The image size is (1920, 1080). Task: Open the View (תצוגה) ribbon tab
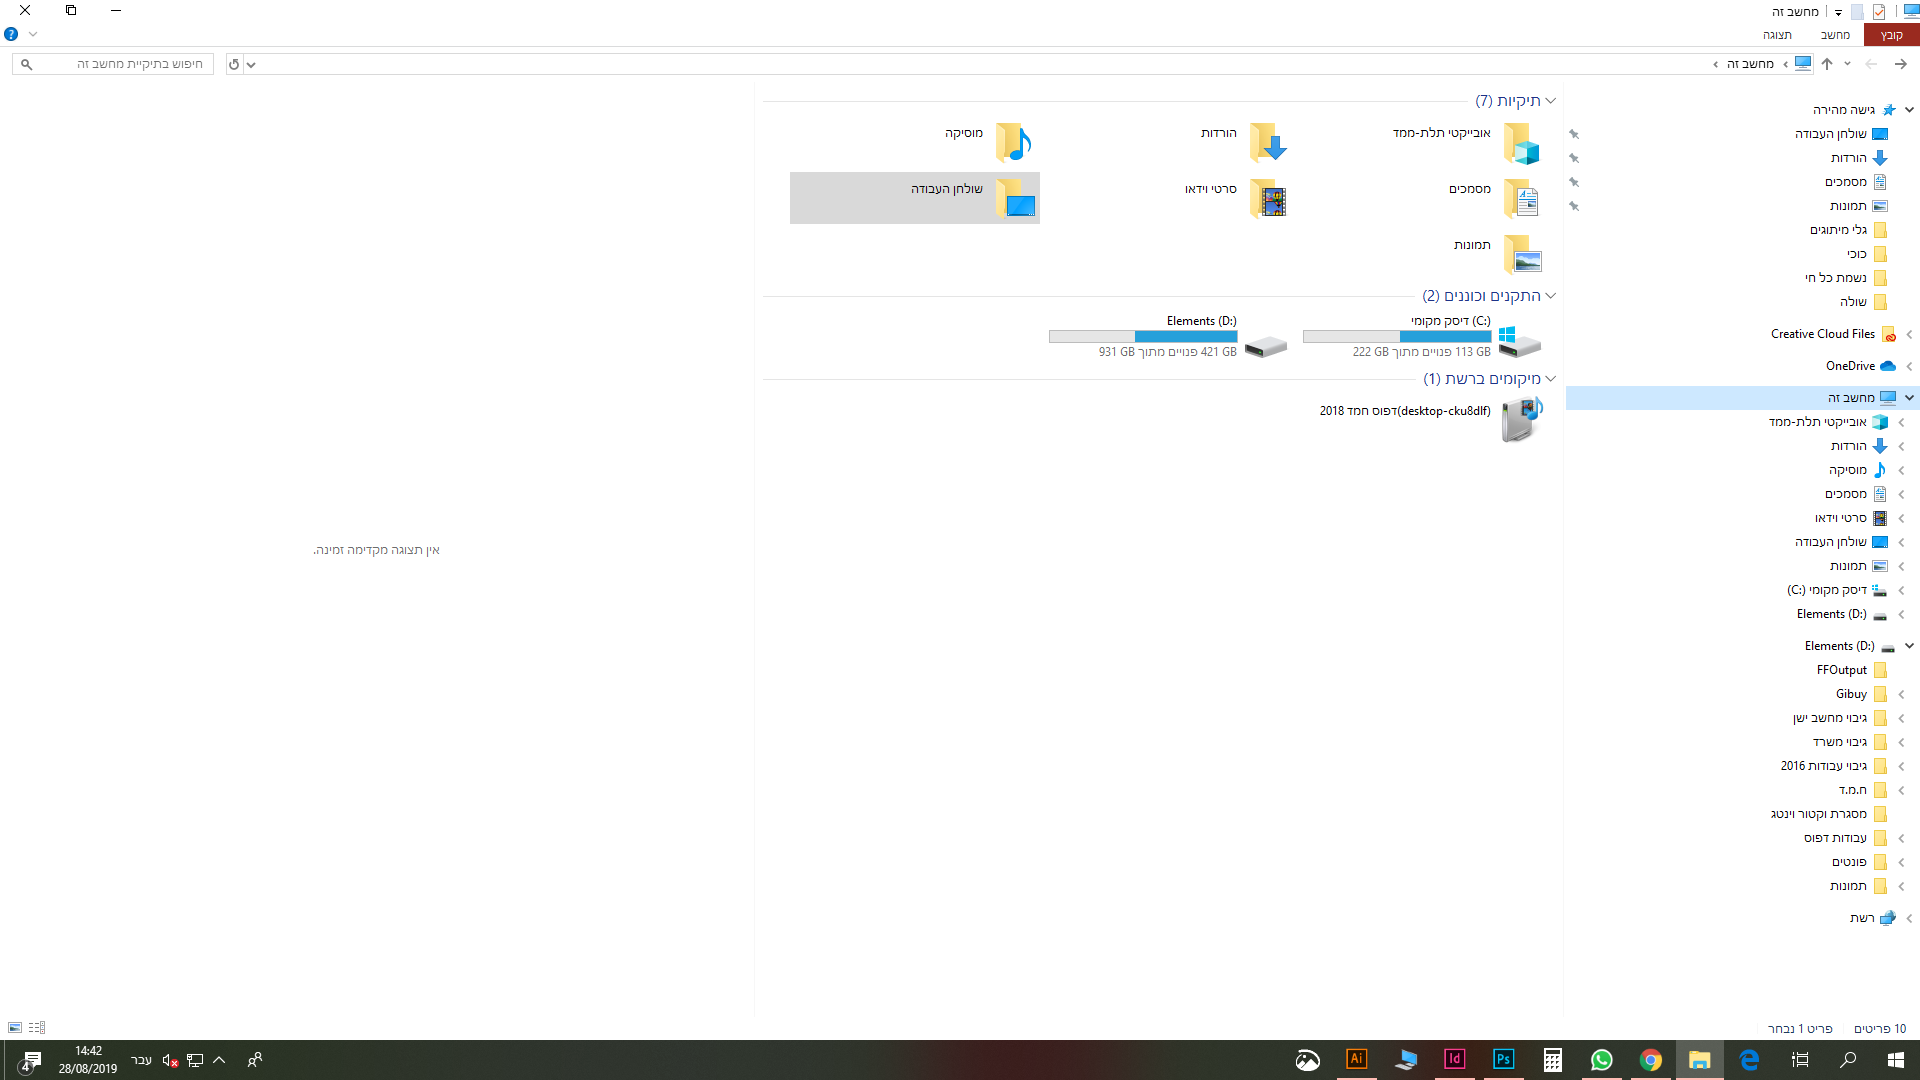point(1777,35)
